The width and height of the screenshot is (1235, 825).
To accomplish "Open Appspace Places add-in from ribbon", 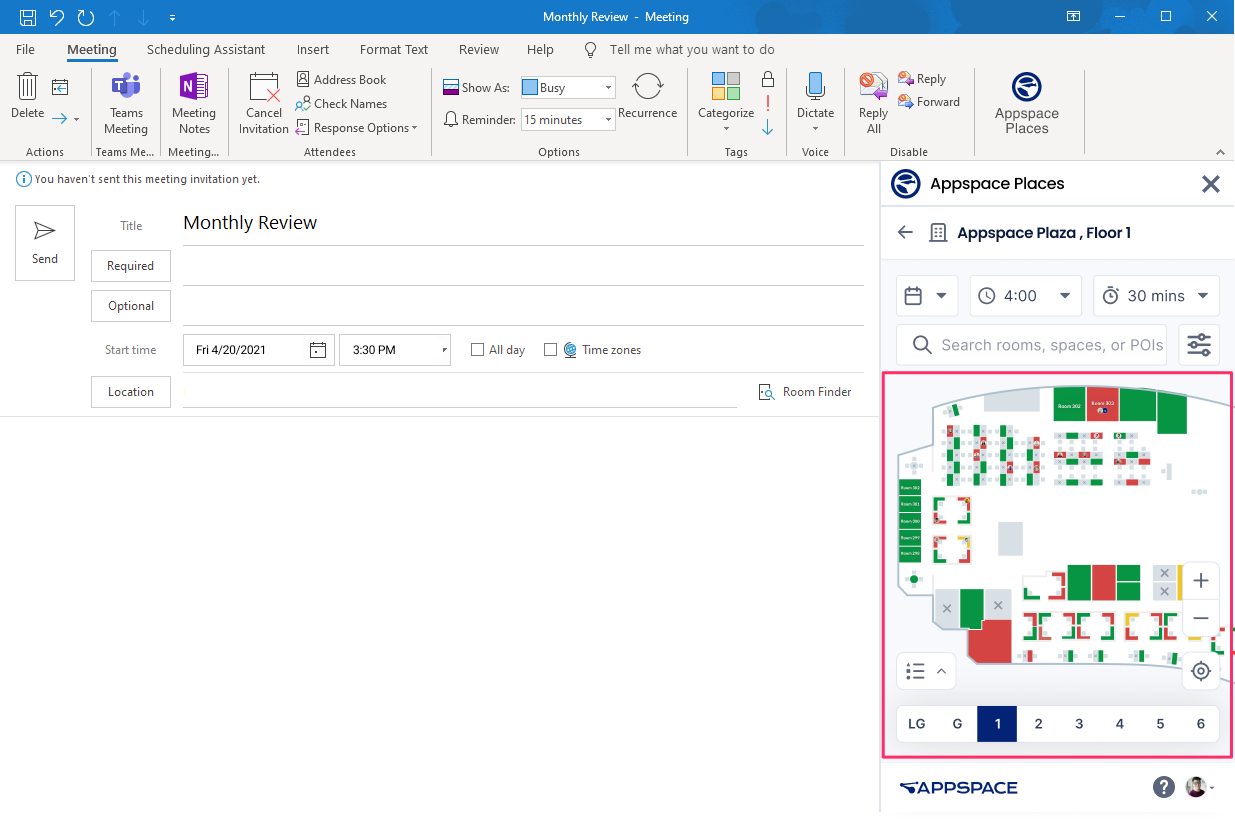I will pos(1027,103).
